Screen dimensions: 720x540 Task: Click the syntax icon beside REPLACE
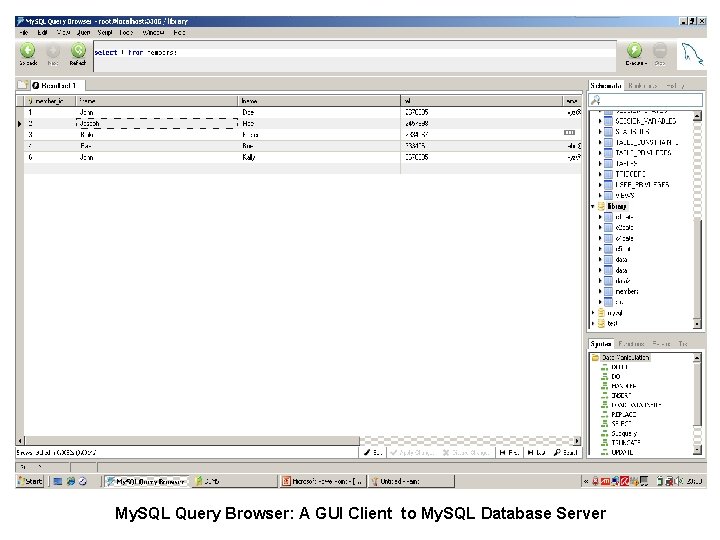pos(605,414)
